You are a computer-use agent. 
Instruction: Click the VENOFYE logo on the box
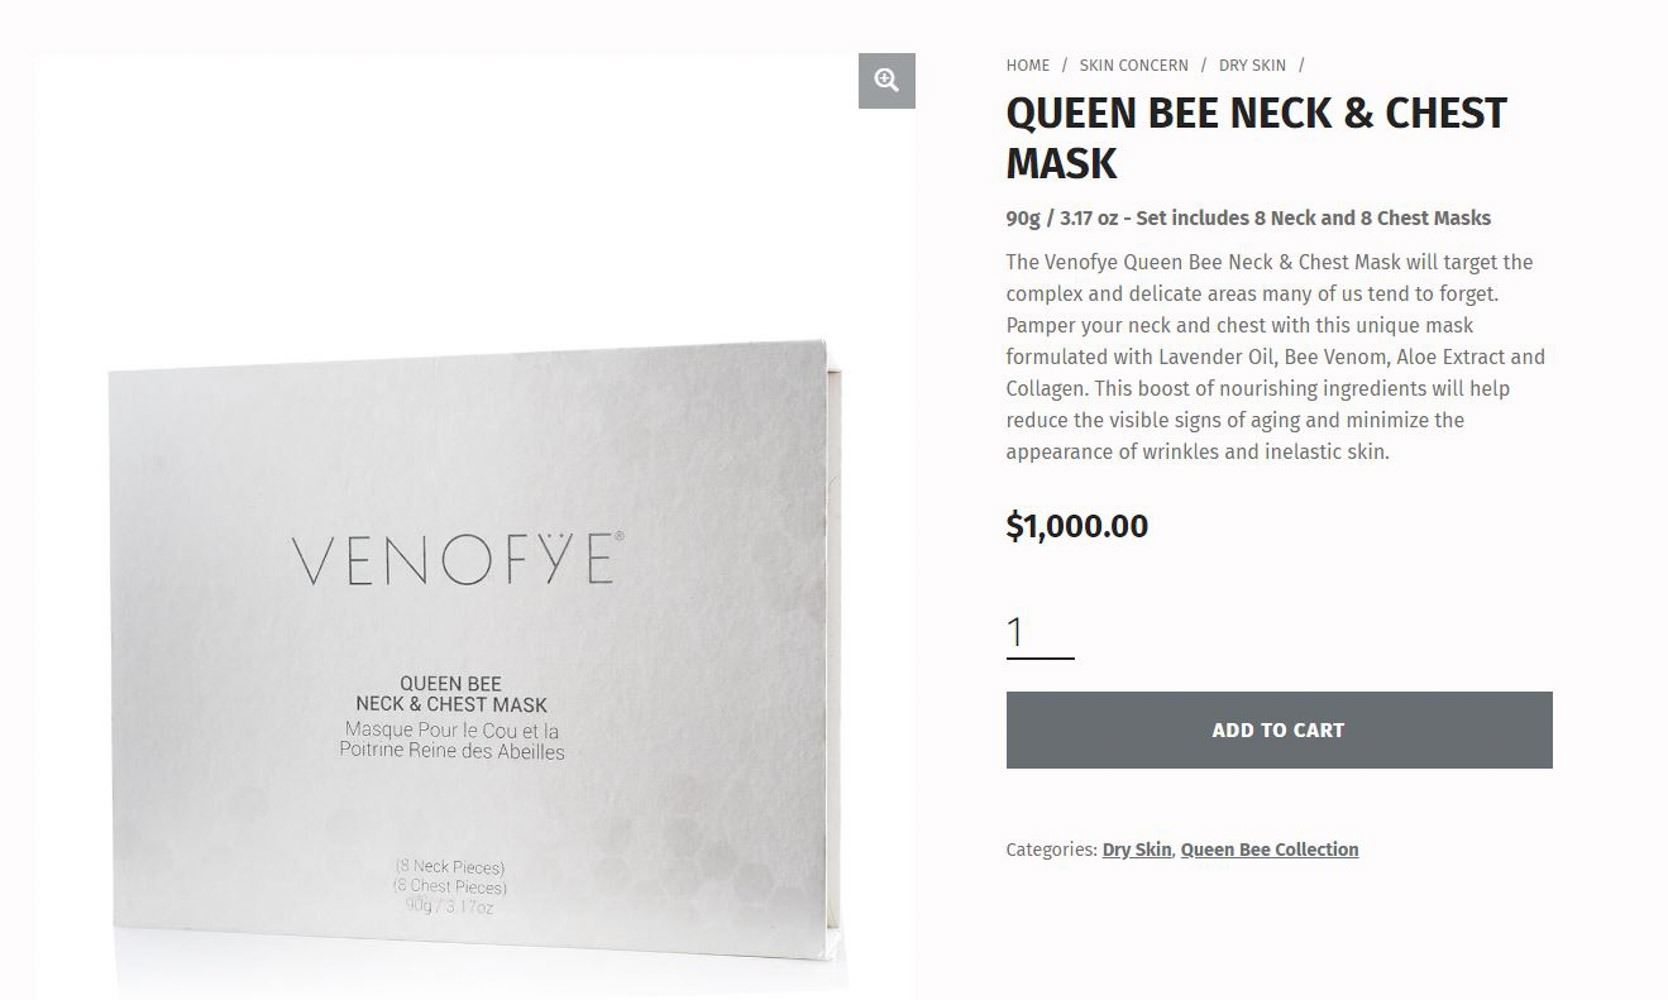[x=457, y=560]
